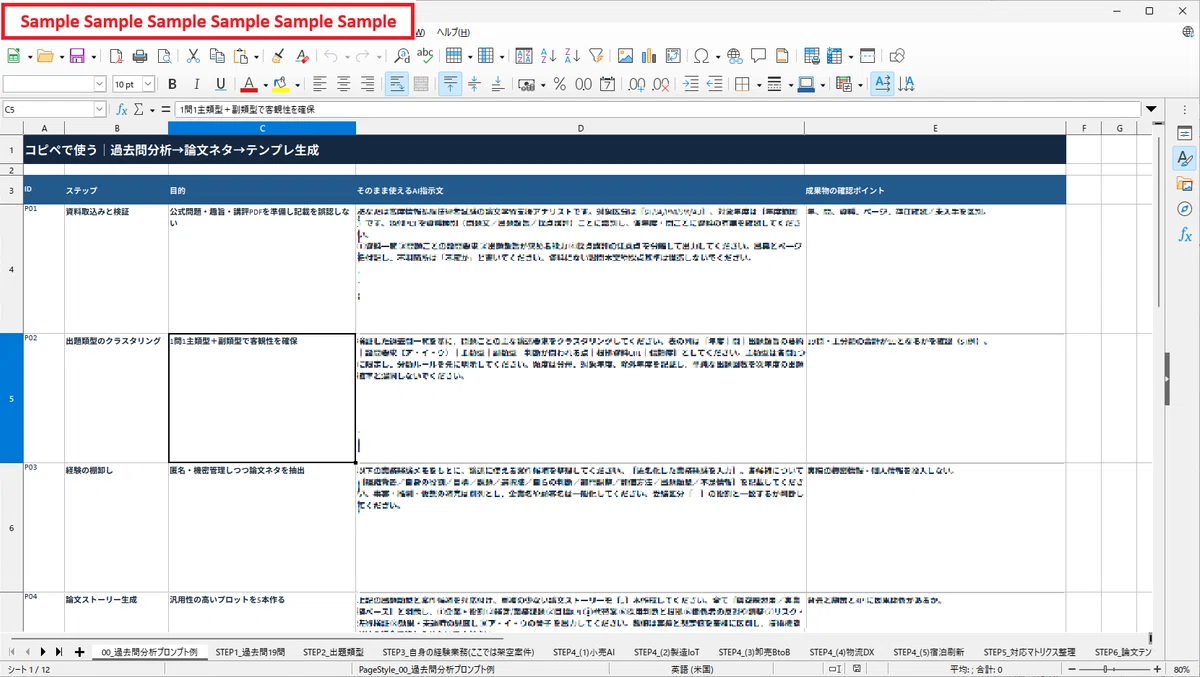
Task: Click the Increase Indent icon
Action: (x=692, y=84)
